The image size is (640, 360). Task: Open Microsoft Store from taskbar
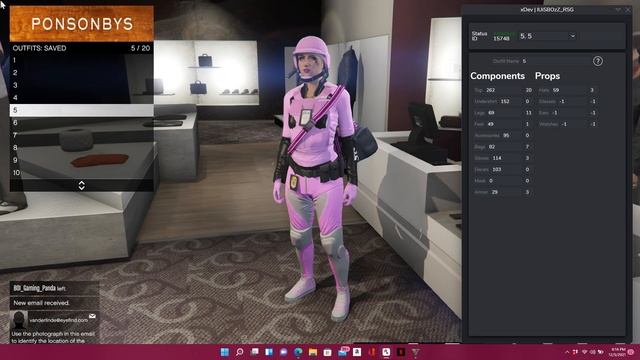pos(327,352)
